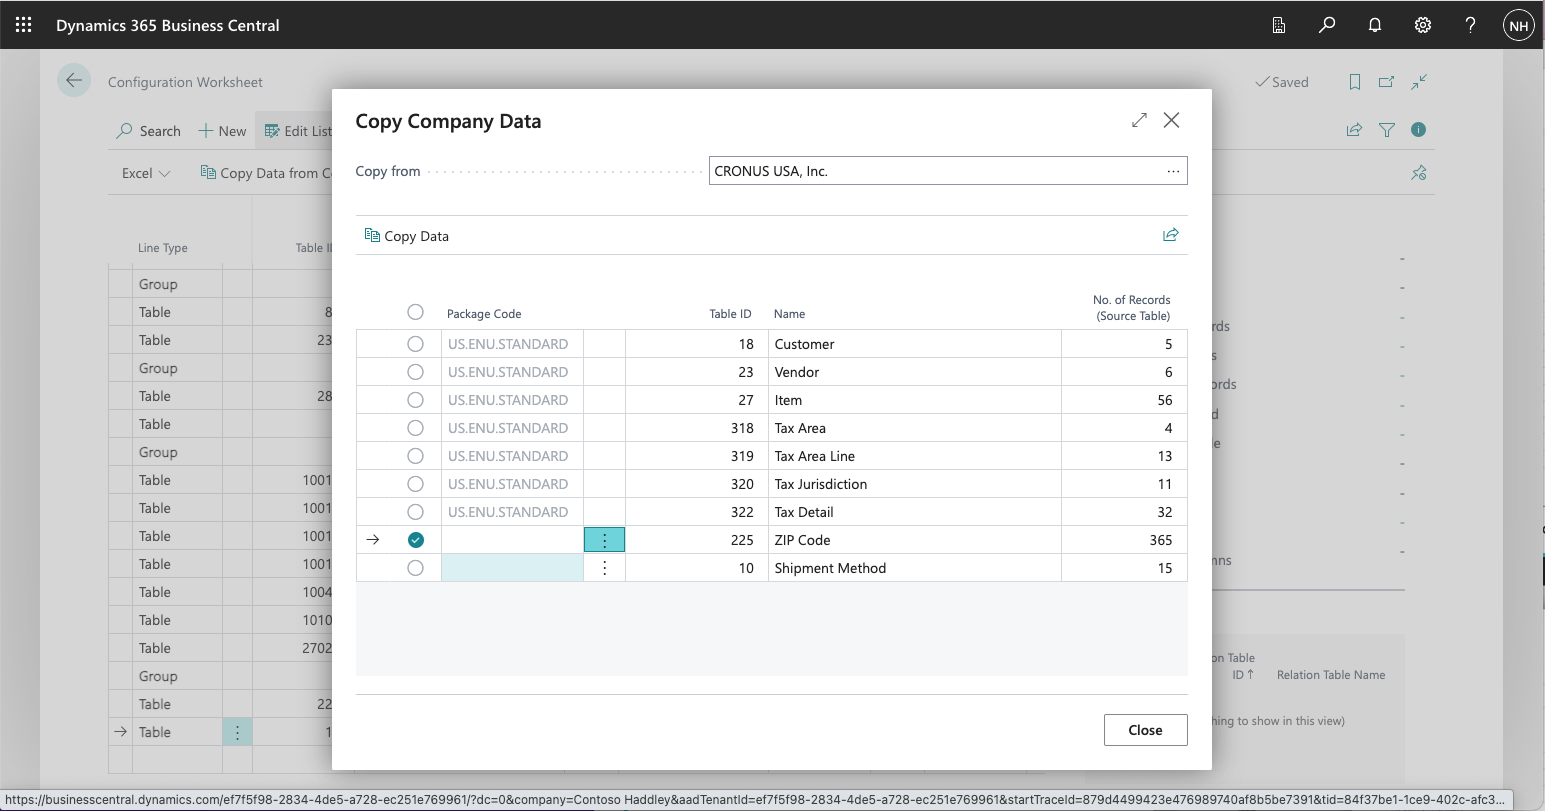
Task: Click the share icon beside Copy Data
Action: pos(1170,235)
